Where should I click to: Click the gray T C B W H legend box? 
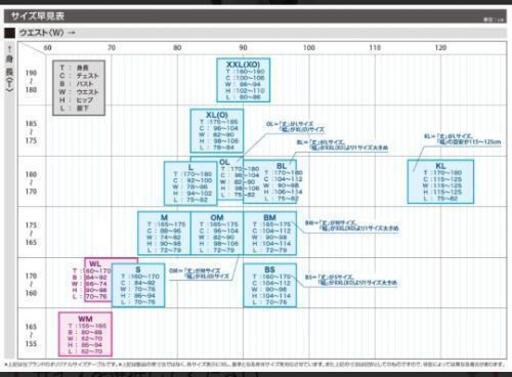point(79,88)
